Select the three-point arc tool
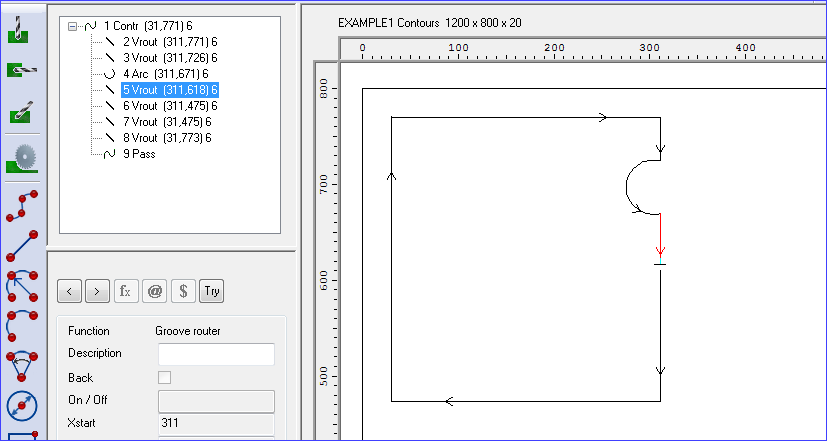827x441 pixels. coord(22,326)
